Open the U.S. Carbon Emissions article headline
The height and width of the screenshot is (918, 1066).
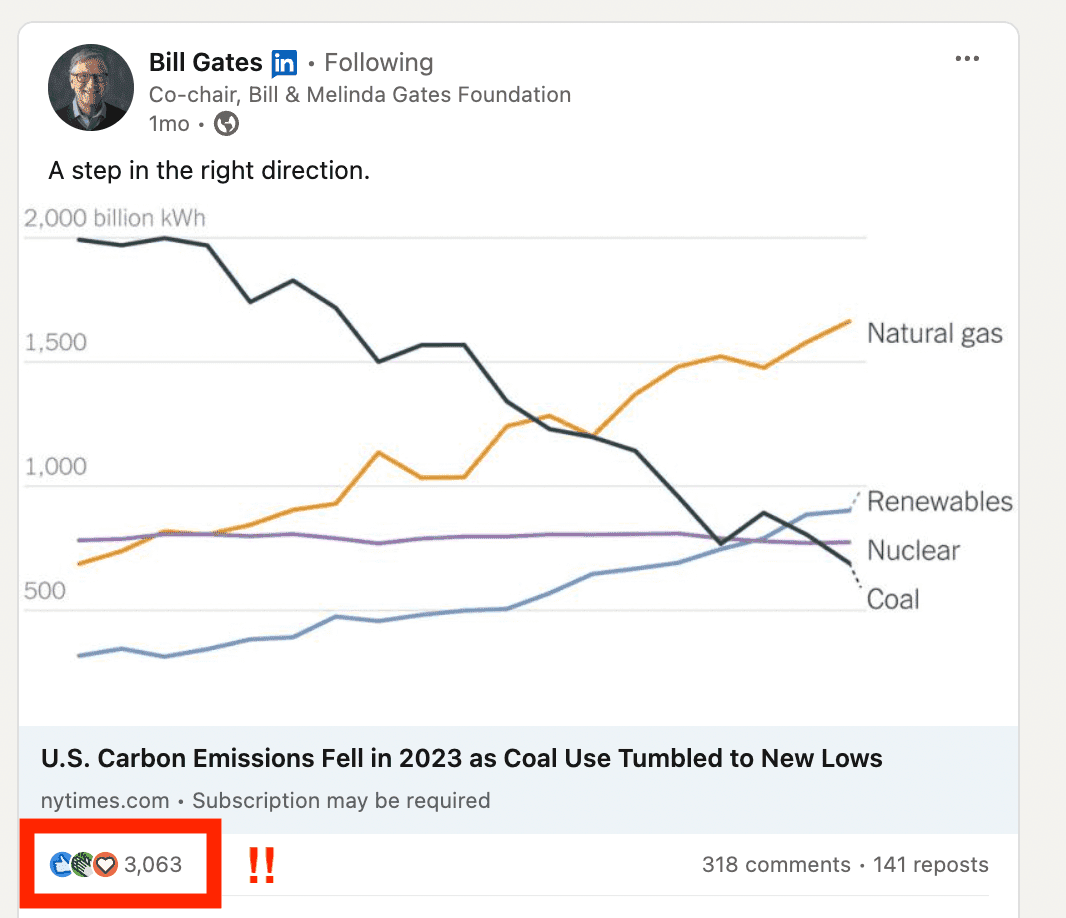click(461, 759)
